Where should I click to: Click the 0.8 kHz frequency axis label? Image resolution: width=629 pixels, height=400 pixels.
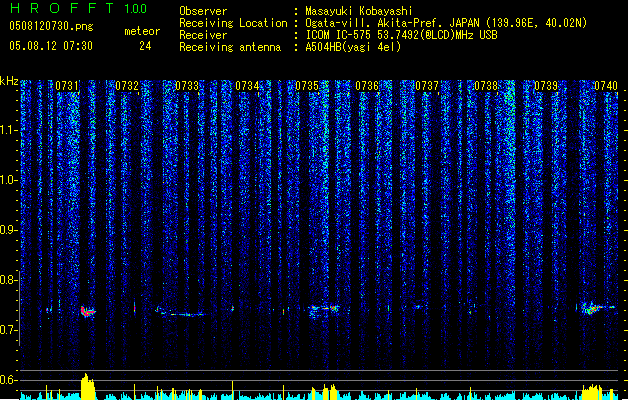coord(8,280)
